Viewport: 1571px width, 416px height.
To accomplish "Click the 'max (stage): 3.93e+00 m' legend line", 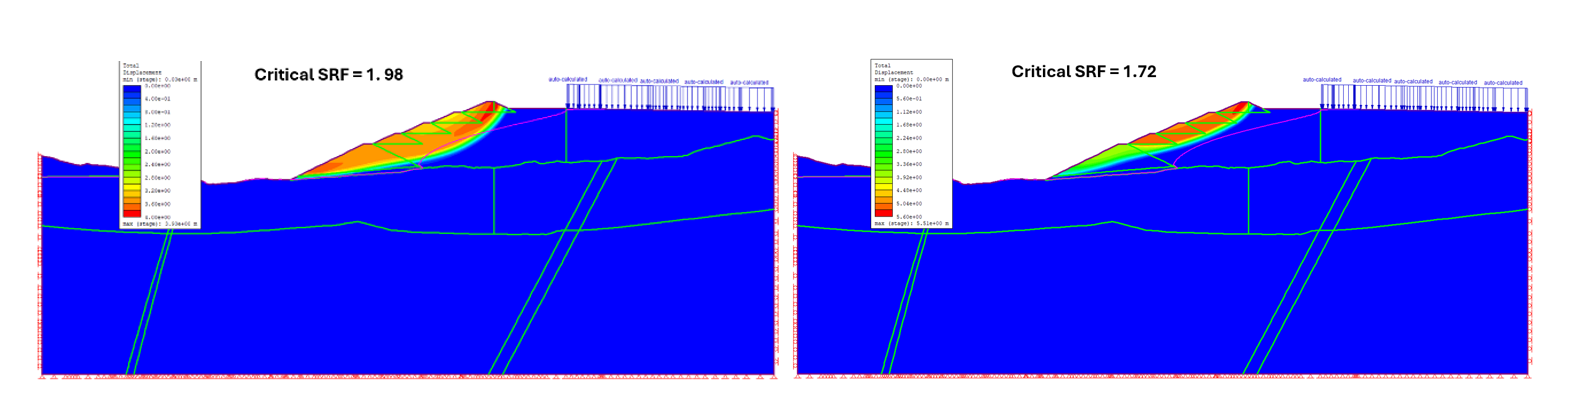I will click(160, 224).
